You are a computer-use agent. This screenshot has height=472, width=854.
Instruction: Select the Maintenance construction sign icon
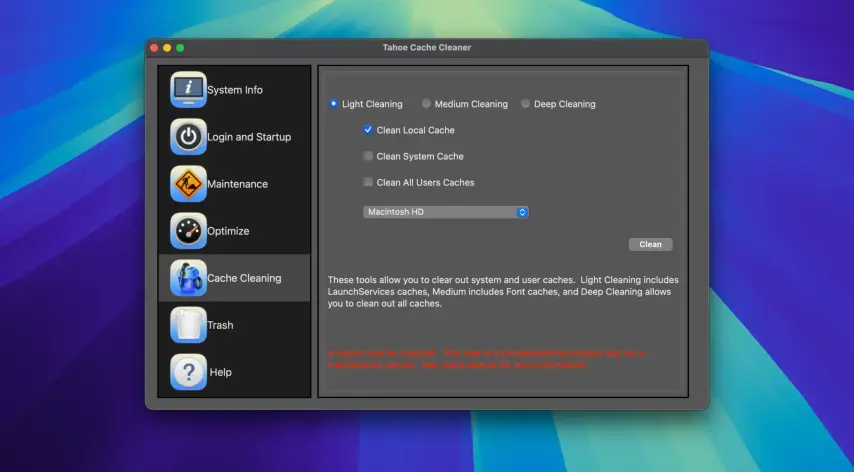point(188,184)
